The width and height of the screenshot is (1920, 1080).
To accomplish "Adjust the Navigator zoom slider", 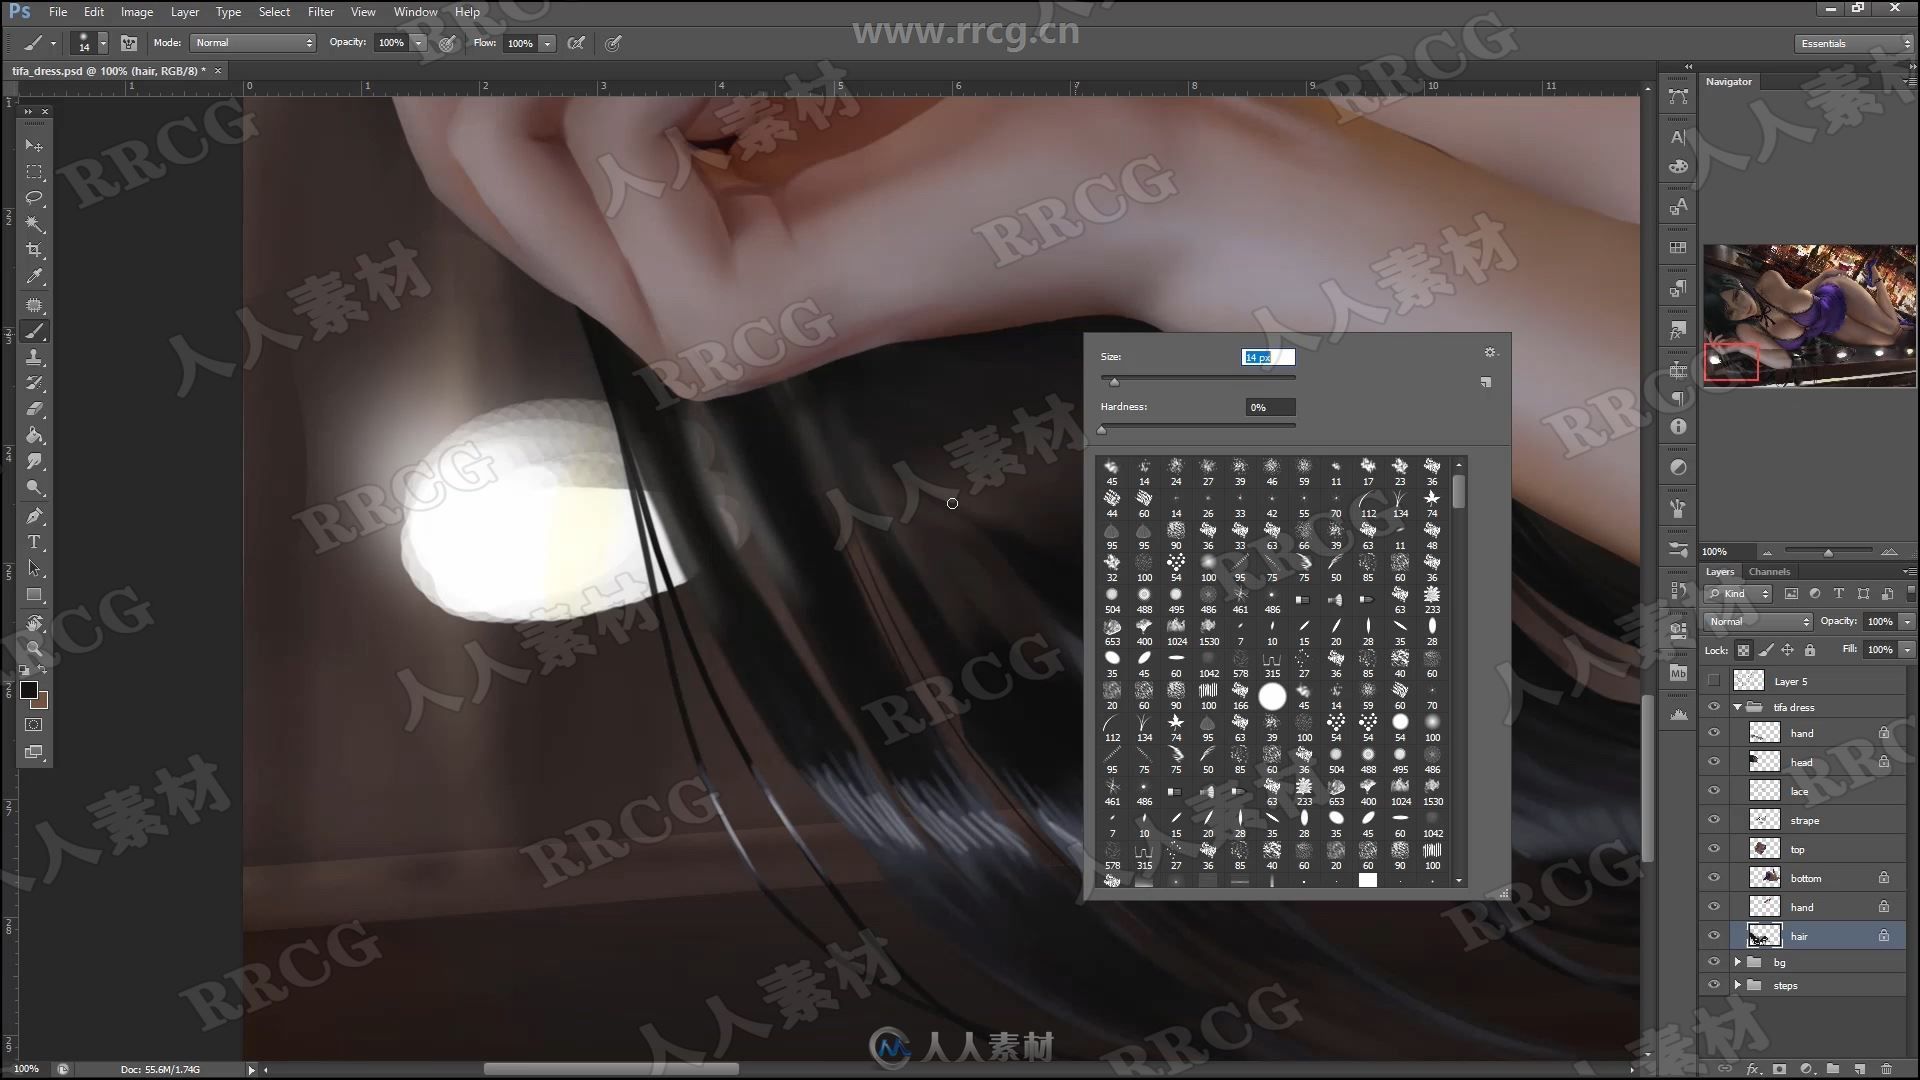I will click(1828, 552).
